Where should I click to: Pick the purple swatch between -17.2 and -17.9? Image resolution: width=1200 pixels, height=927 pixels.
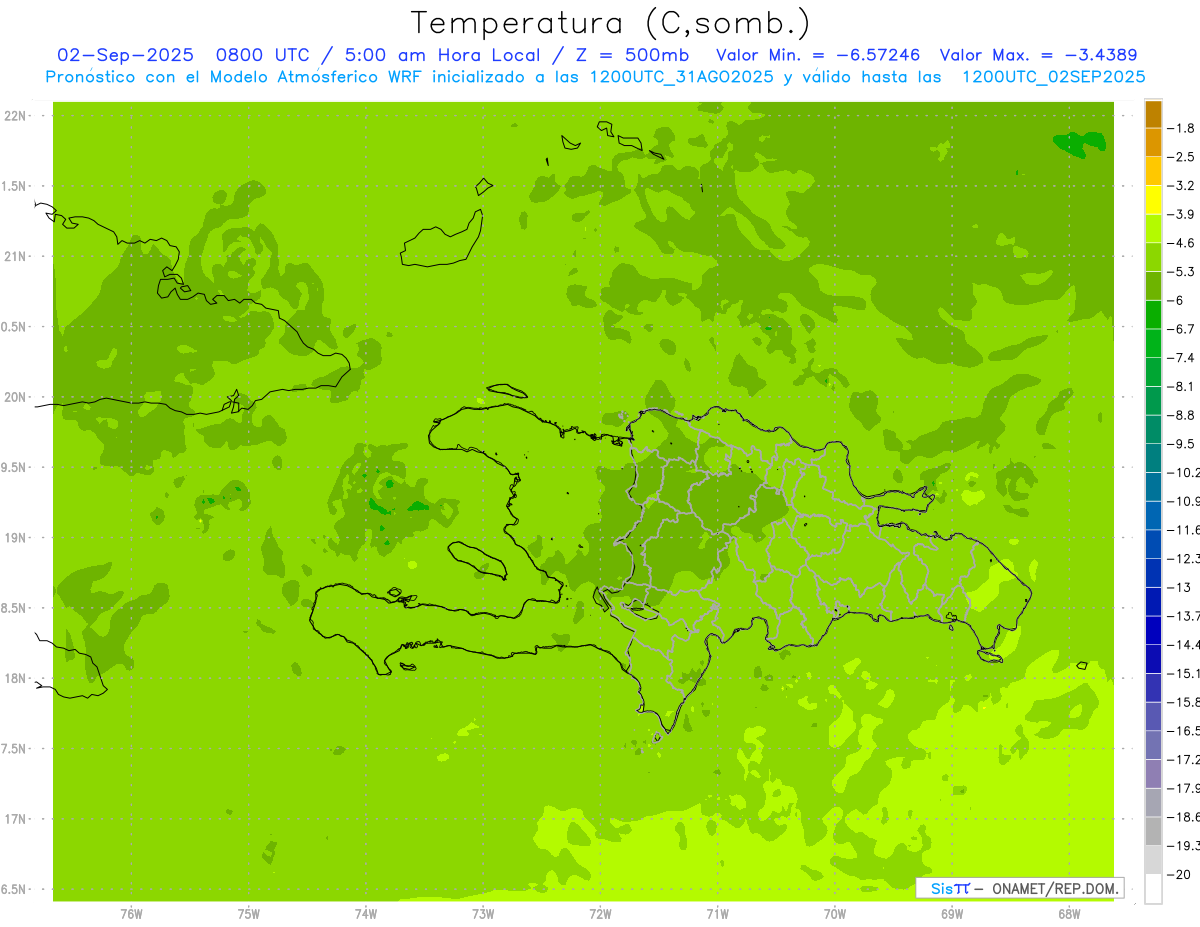click(1153, 773)
